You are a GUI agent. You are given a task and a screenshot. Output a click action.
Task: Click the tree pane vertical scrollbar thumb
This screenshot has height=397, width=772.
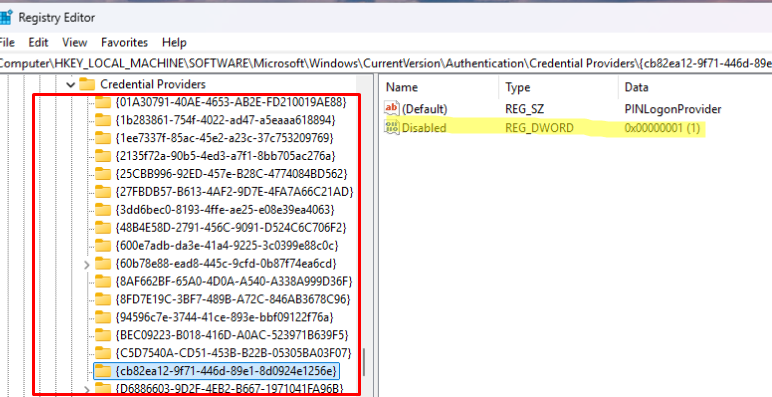coord(364,363)
